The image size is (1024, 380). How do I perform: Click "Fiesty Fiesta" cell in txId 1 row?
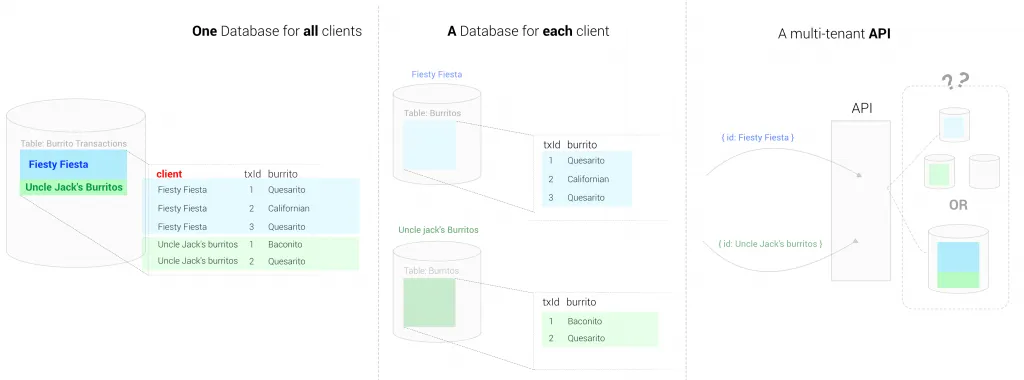182,190
